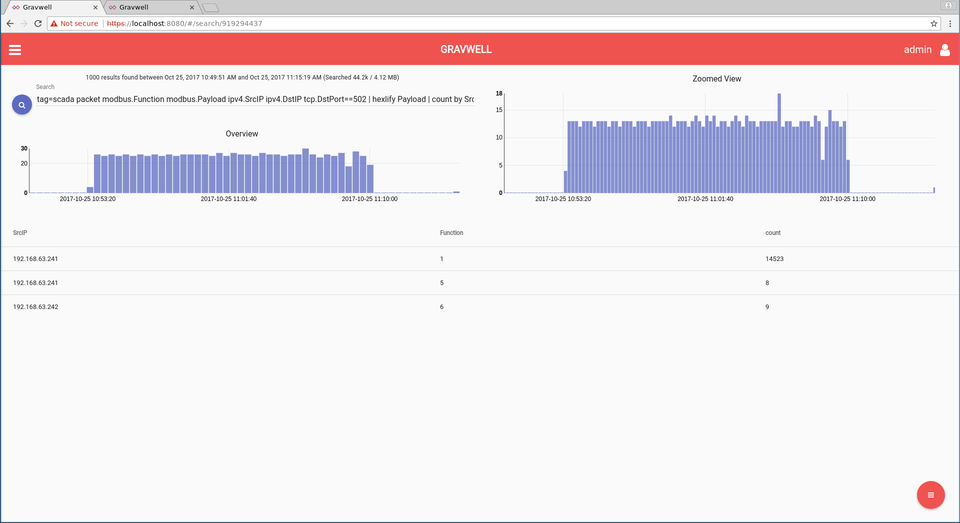
Task: Switch to the second Gravwell tab
Action: click(x=149, y=7)
